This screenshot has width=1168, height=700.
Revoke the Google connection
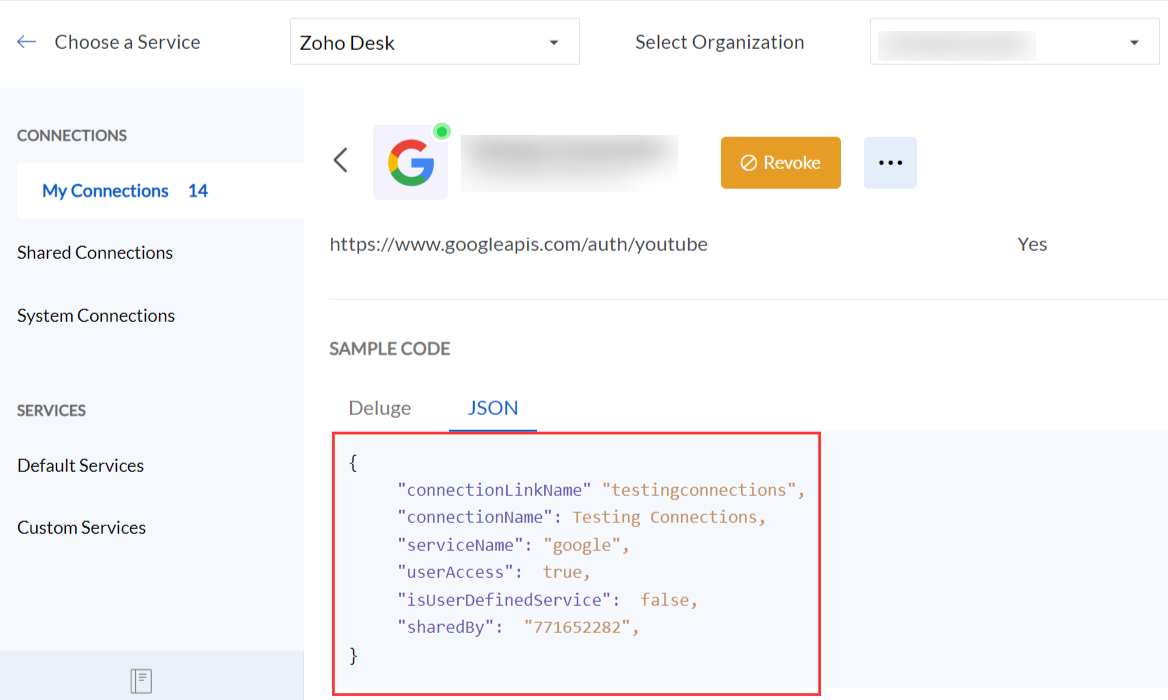(x=780, y=163)
